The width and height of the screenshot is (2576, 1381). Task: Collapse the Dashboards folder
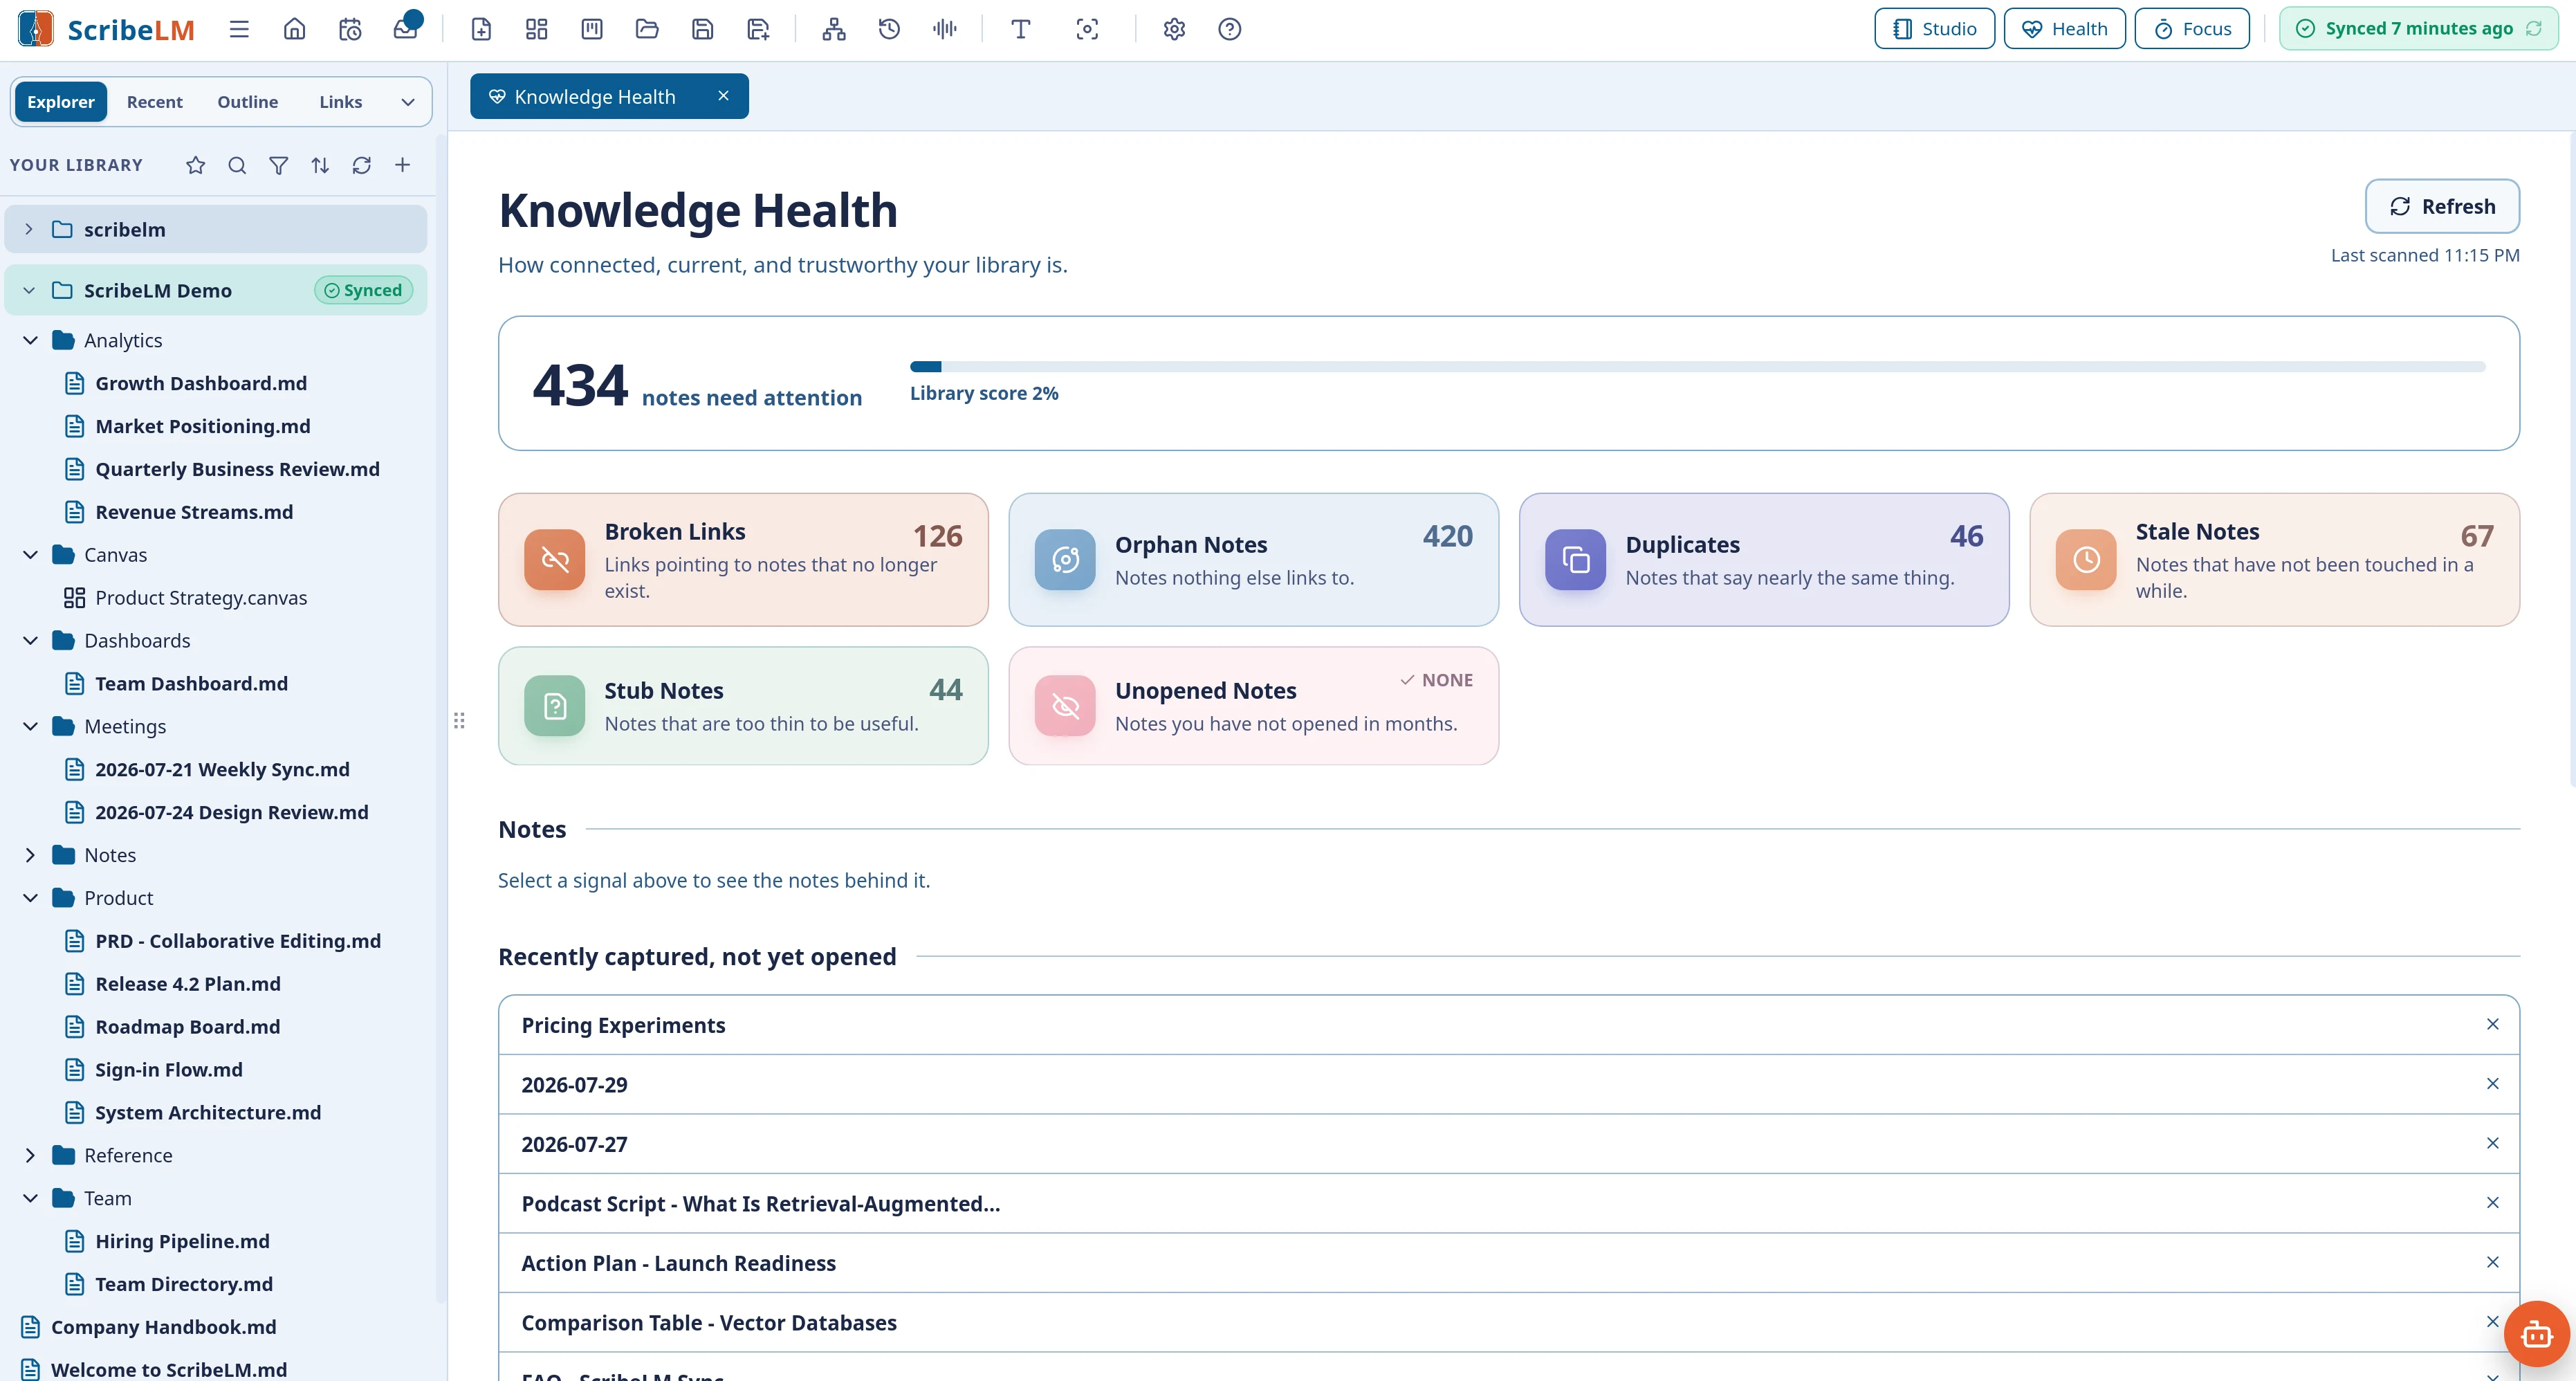point(30,641)
